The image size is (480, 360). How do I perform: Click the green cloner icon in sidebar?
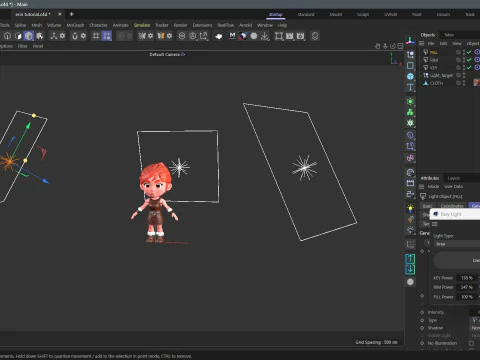click(410, 112)
